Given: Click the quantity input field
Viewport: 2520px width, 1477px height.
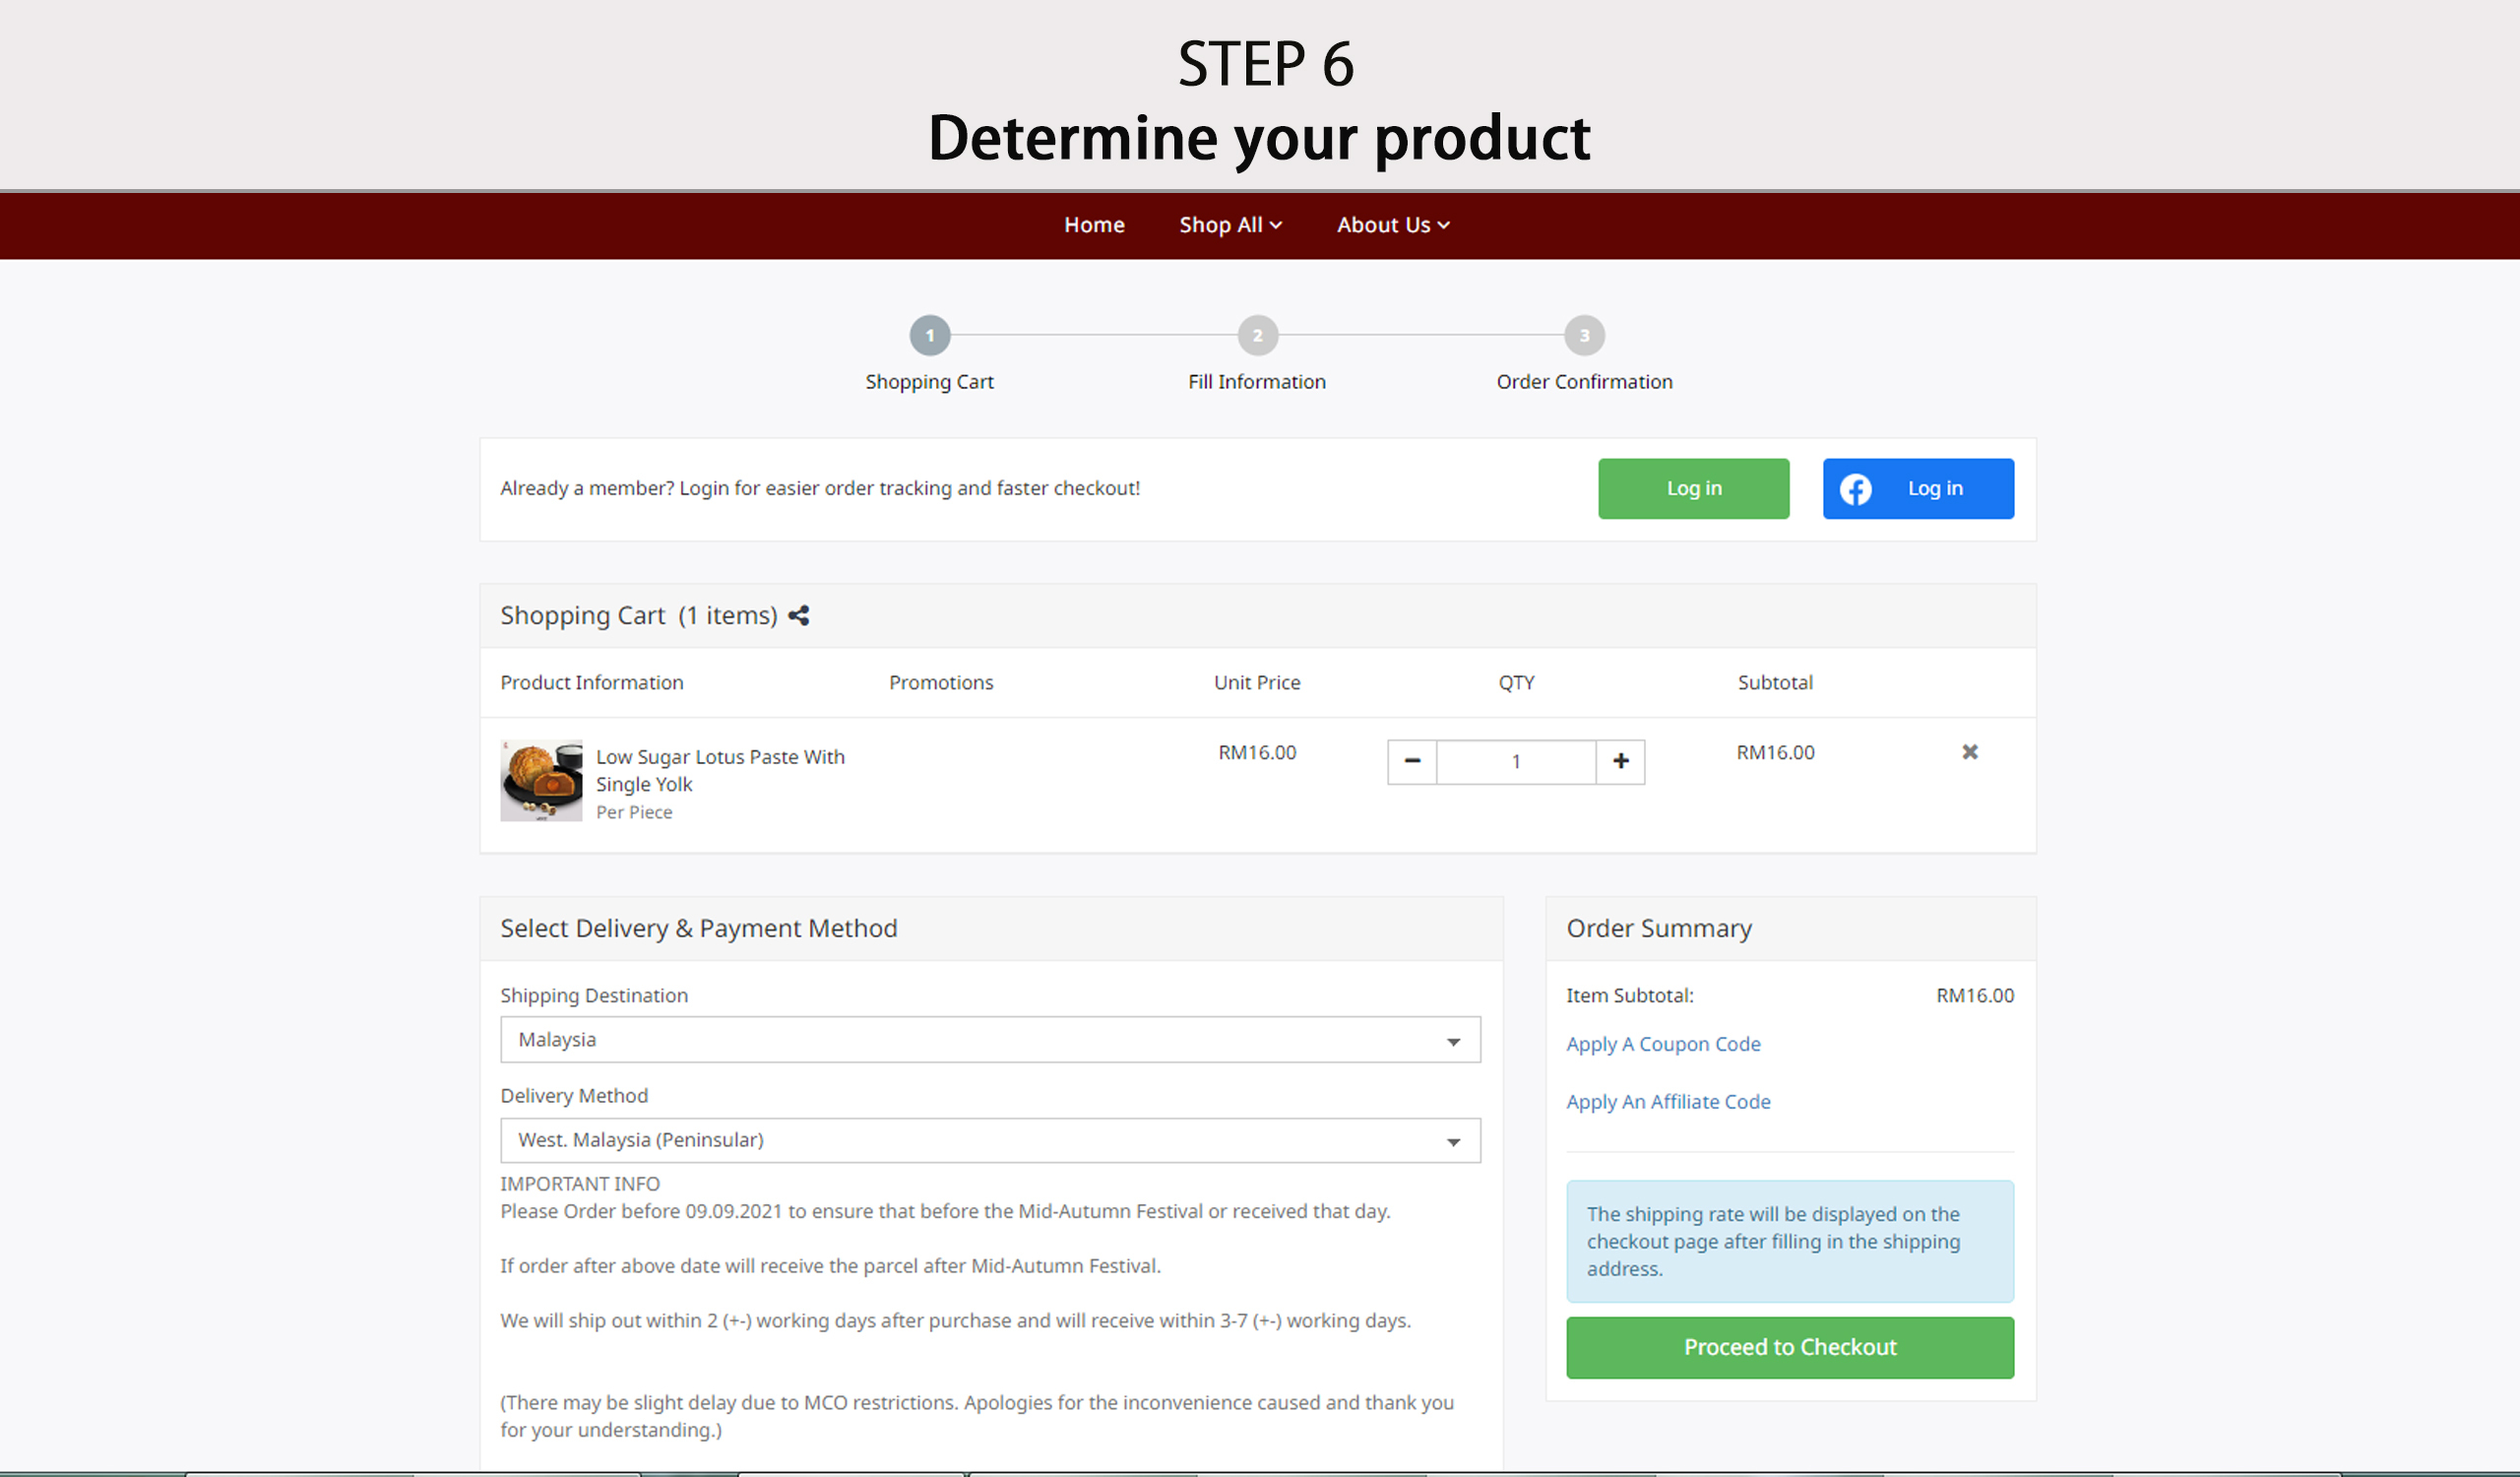Looking at the screenshot, I should (1515, 762).
